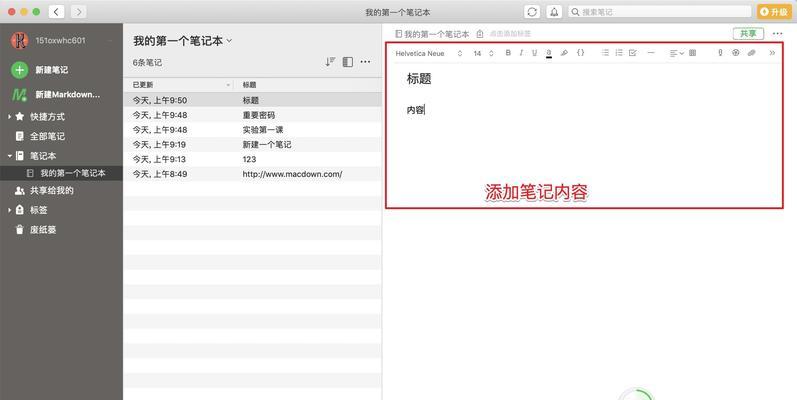Insert a numbered list

click(x=619, y=53)
